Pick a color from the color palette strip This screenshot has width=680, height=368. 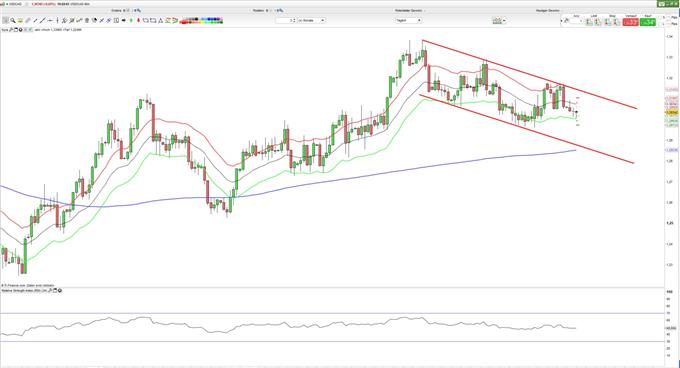pos(202,20)
